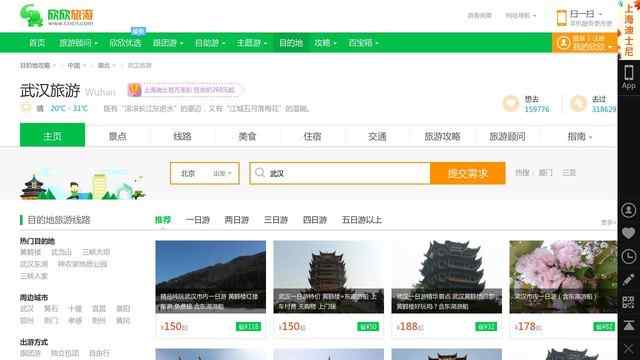Screen dimensions: 640x360
Task: Open the tour thumbnail priced ¥188
Action: [447, 277]
